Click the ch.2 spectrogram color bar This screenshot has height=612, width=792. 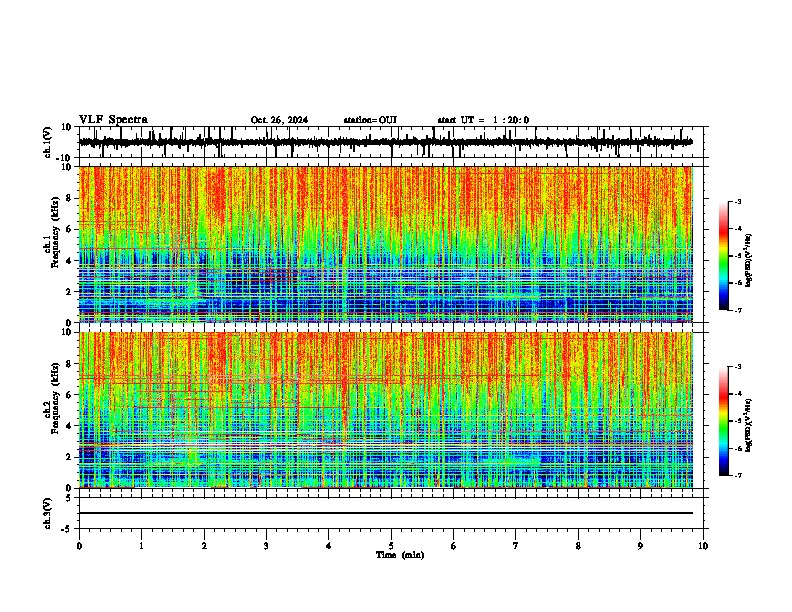coord(724,421)
